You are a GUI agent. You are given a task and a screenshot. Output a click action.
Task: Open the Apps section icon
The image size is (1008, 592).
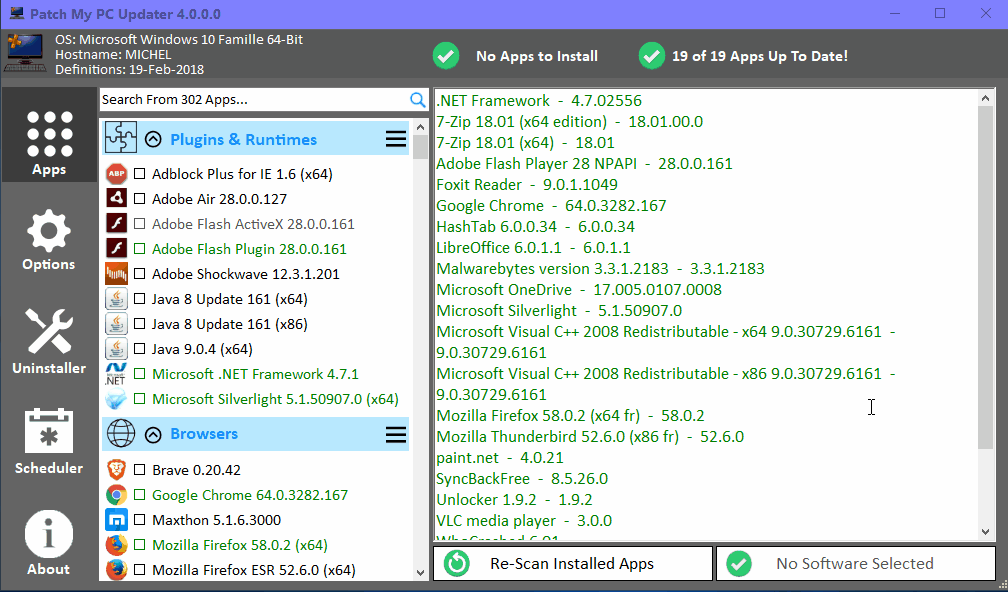50,134
